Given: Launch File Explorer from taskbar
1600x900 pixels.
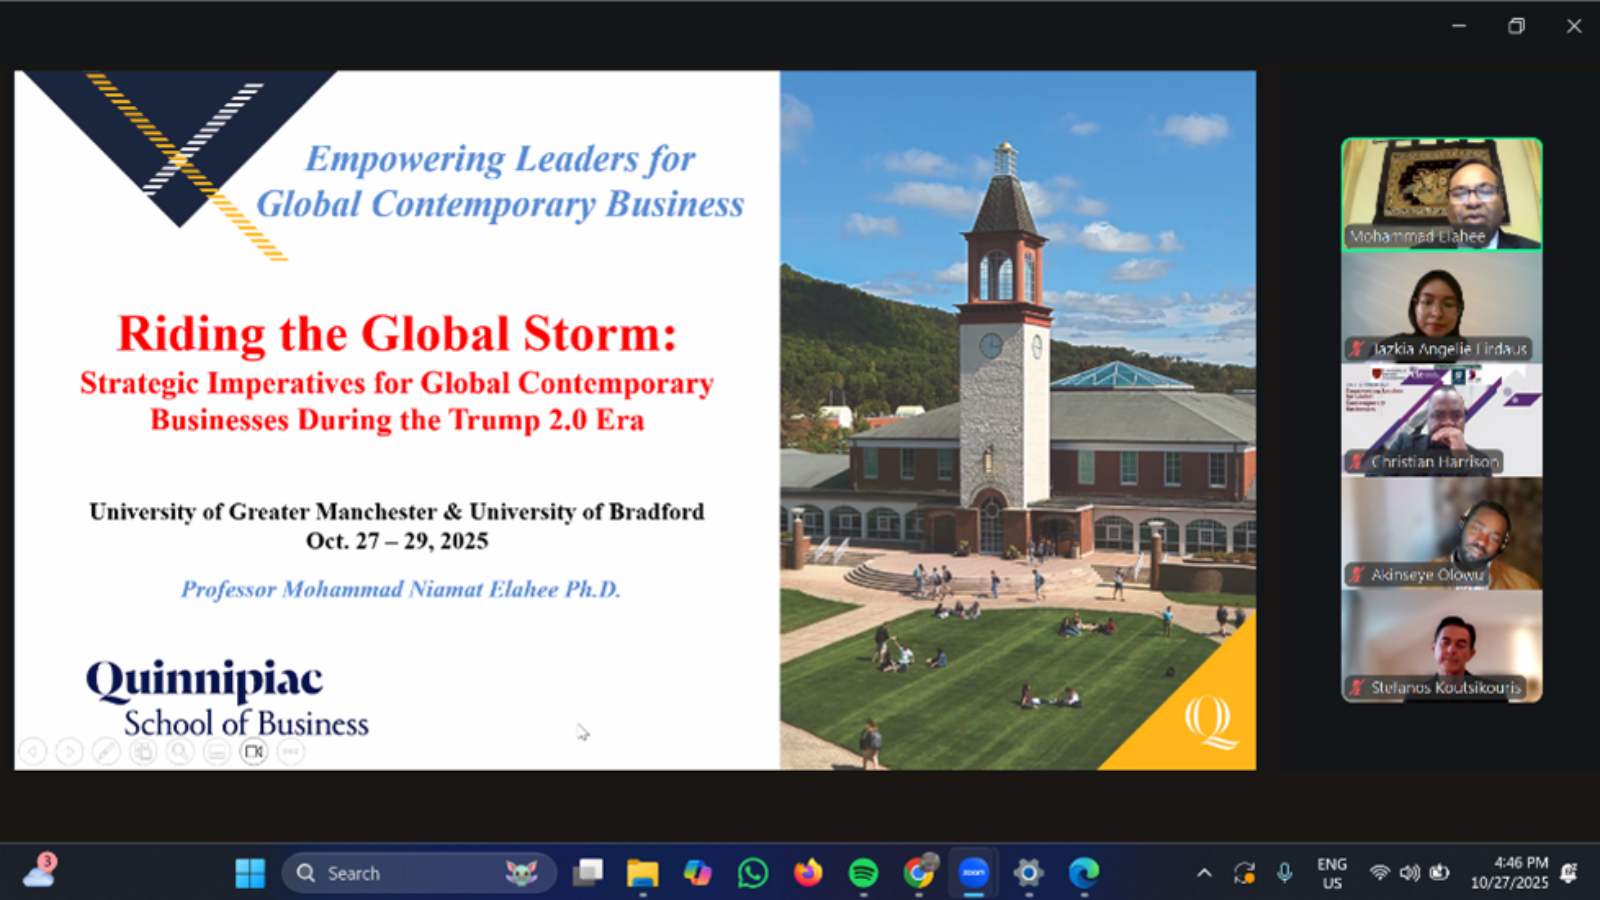Looking at the screenshot, I should (642, 873).
